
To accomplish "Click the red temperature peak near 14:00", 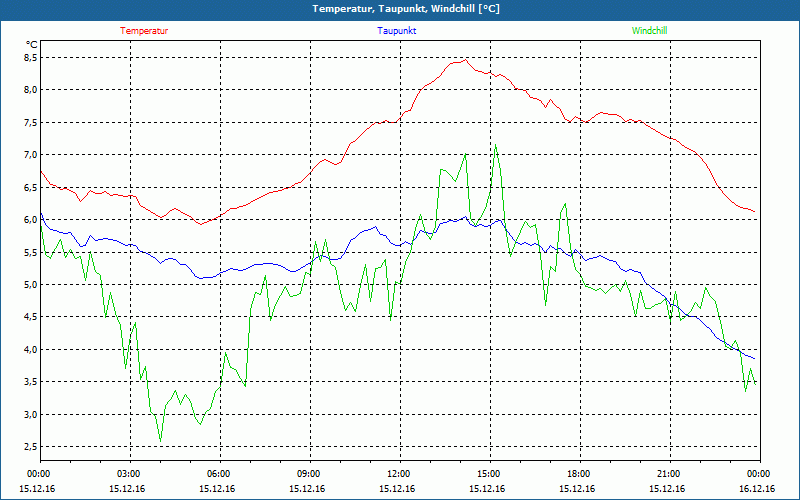I will click(x=465, y=60).
